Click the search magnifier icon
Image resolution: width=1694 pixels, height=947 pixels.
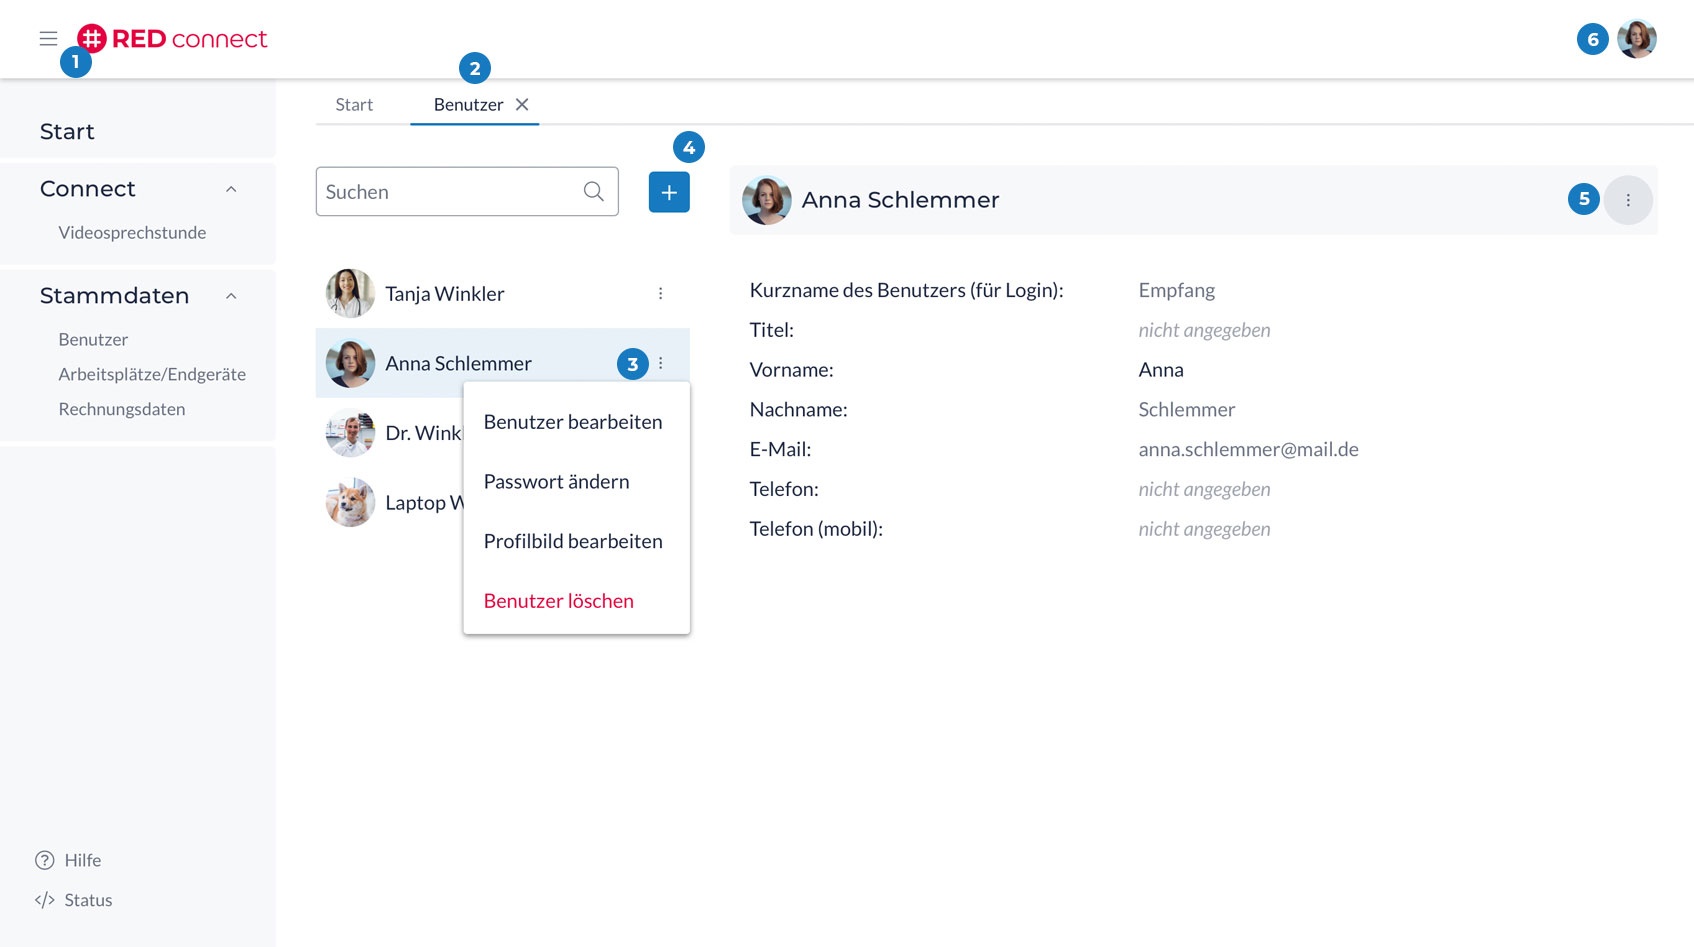[593, 192]
